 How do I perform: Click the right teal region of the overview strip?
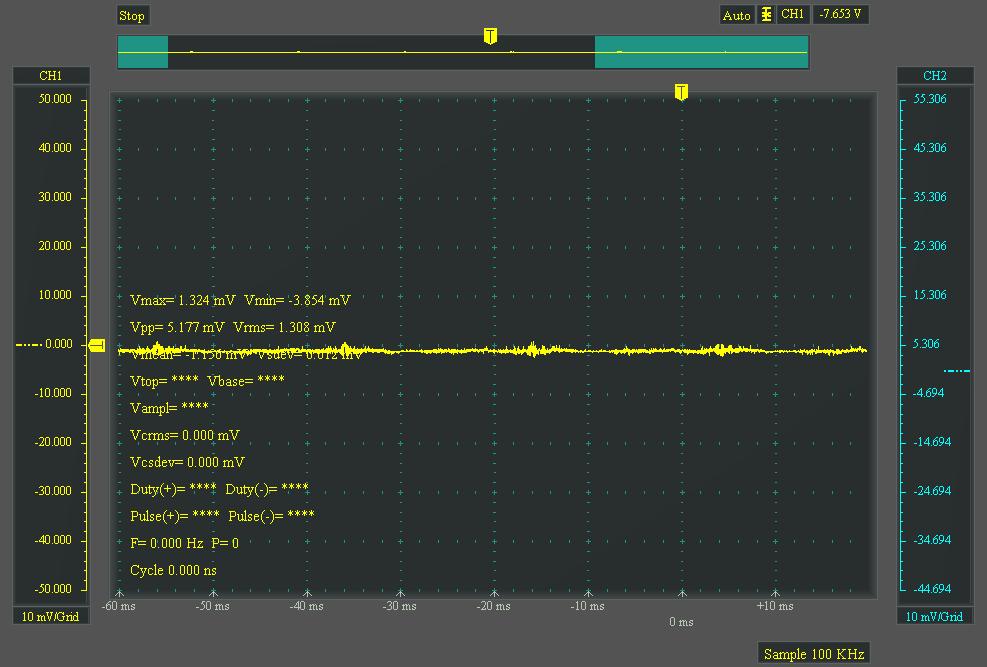(x=701, y=52)
